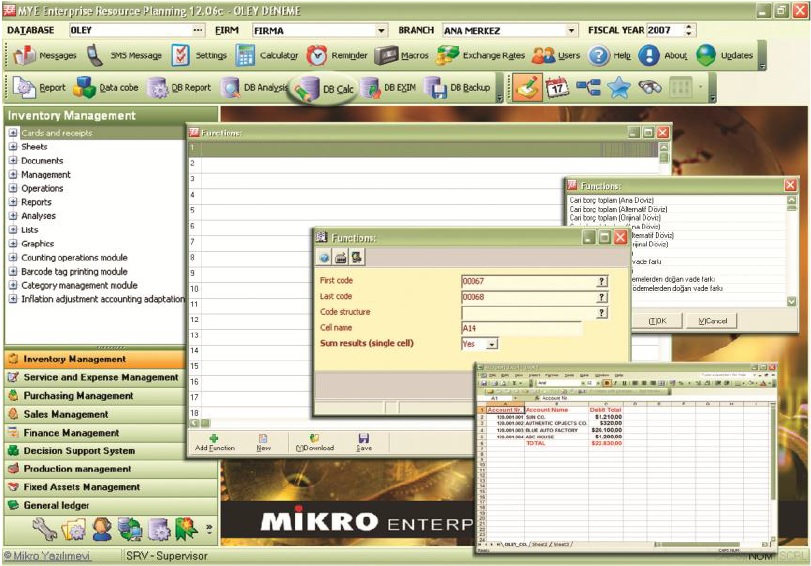
Task: Open SMS Message from the toolbar
Action: coord(124,55)
